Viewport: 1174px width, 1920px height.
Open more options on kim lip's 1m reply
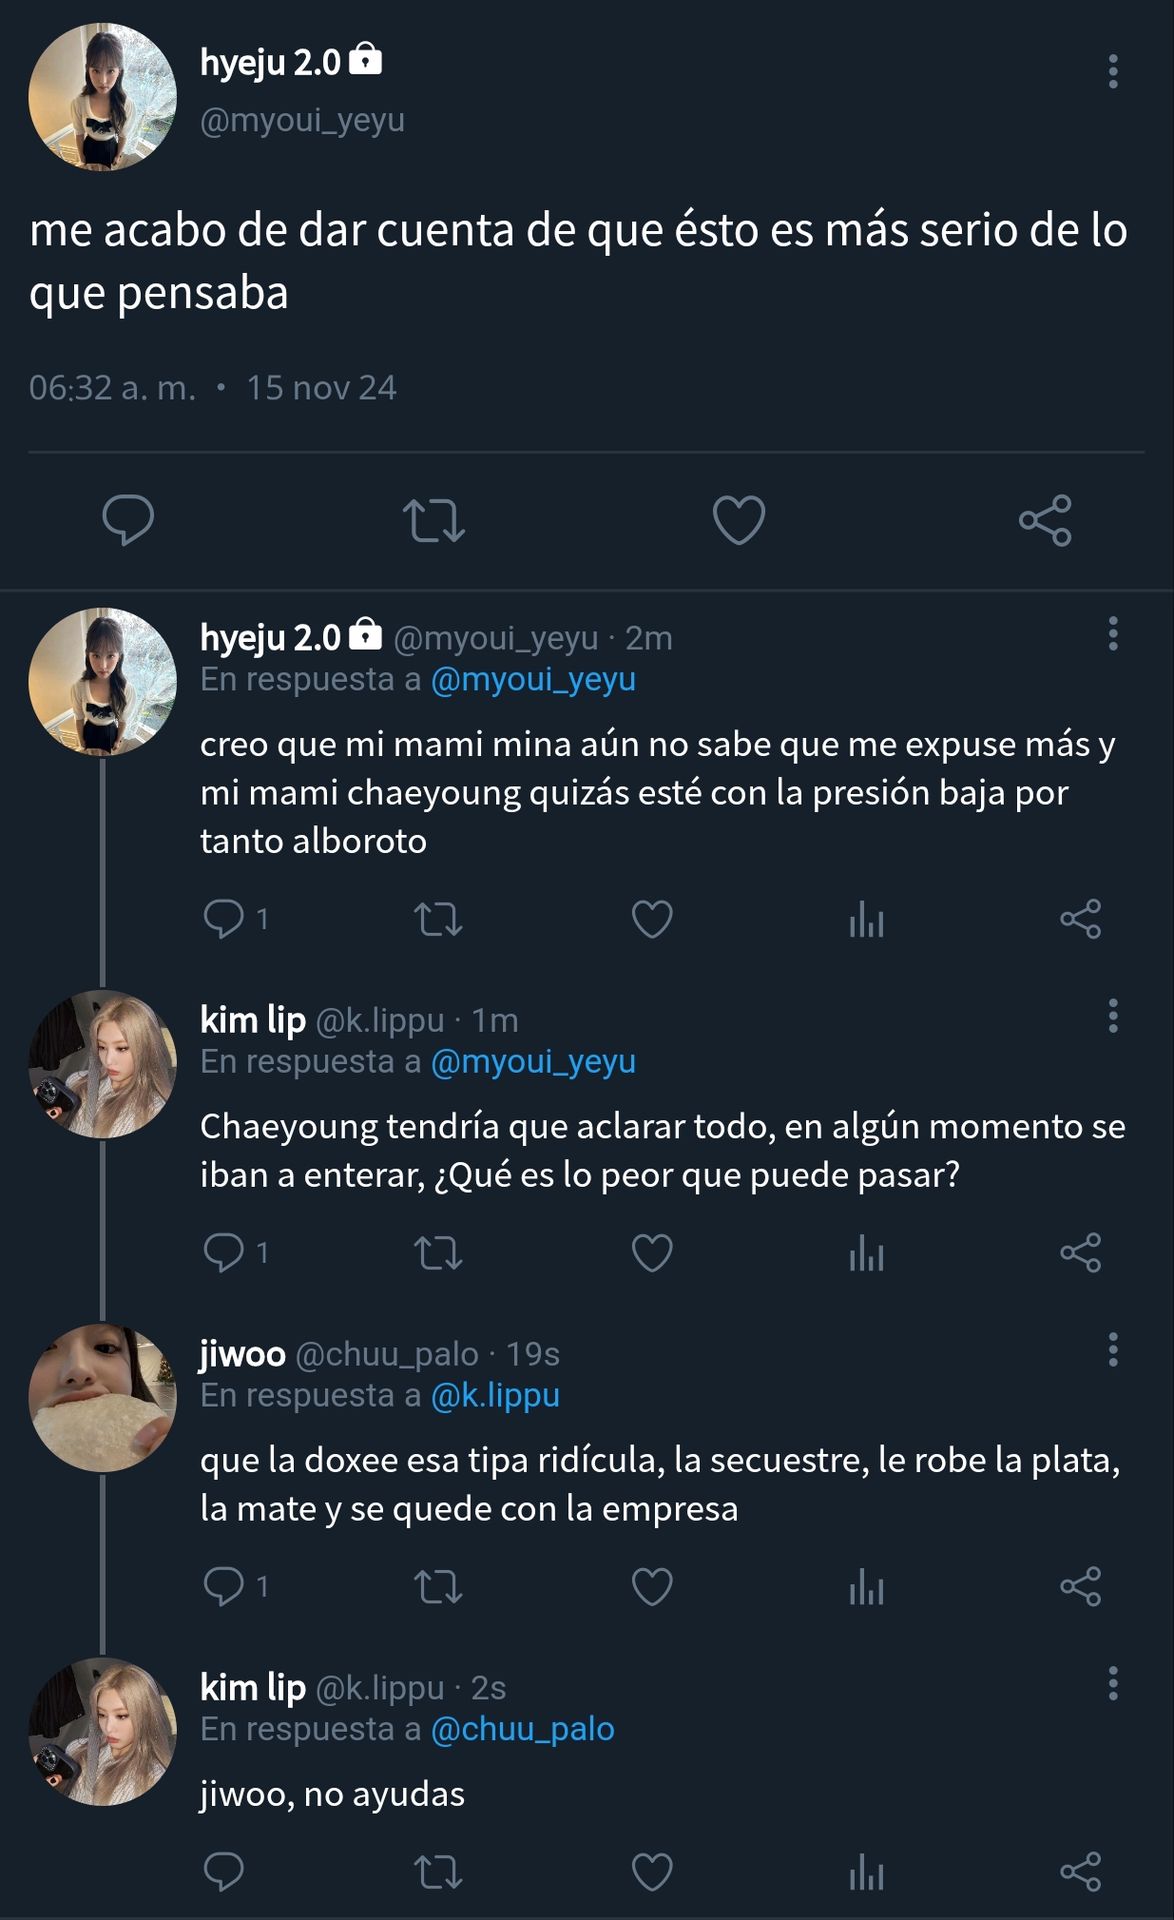click(1113, 1015)
